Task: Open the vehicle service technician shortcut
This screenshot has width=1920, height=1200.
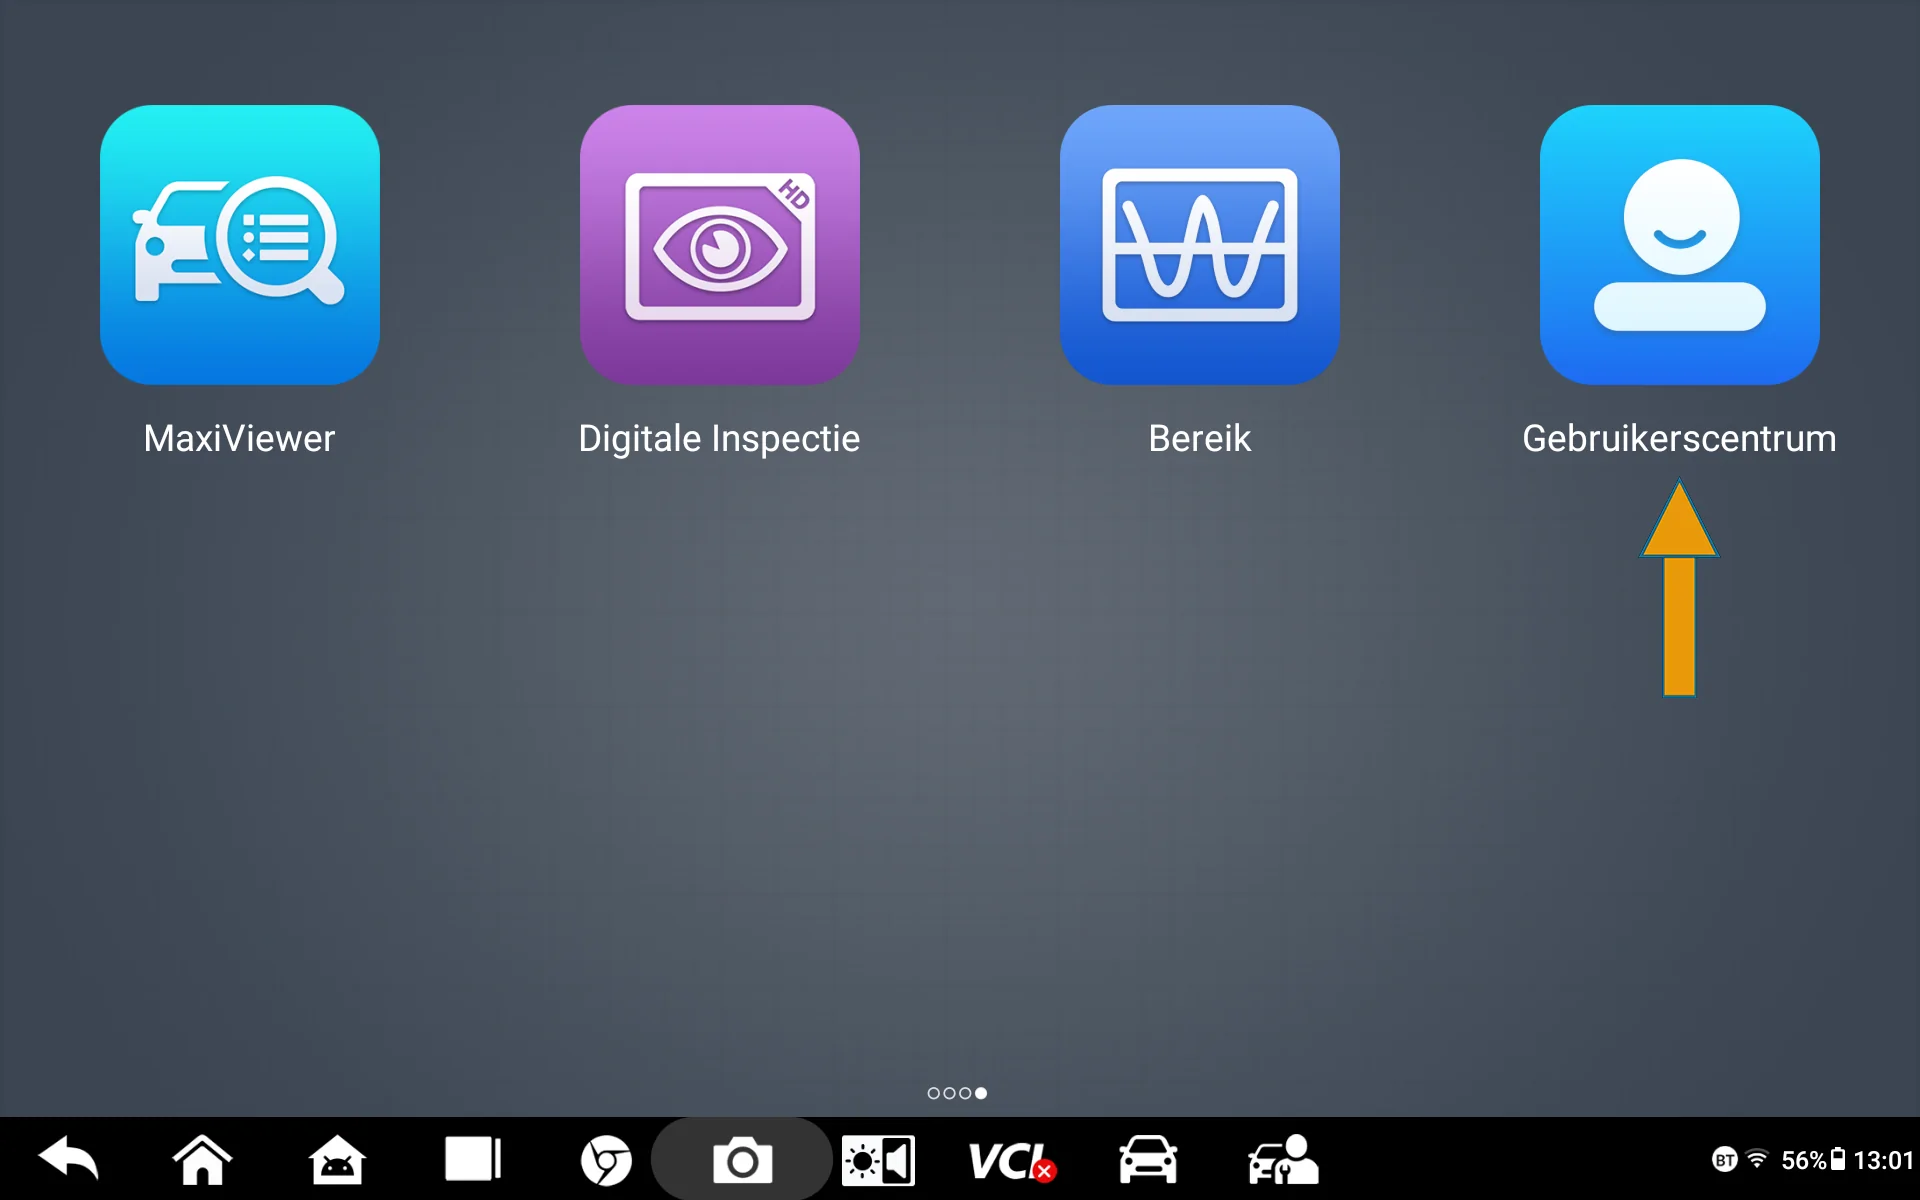Action: 1283,1159
